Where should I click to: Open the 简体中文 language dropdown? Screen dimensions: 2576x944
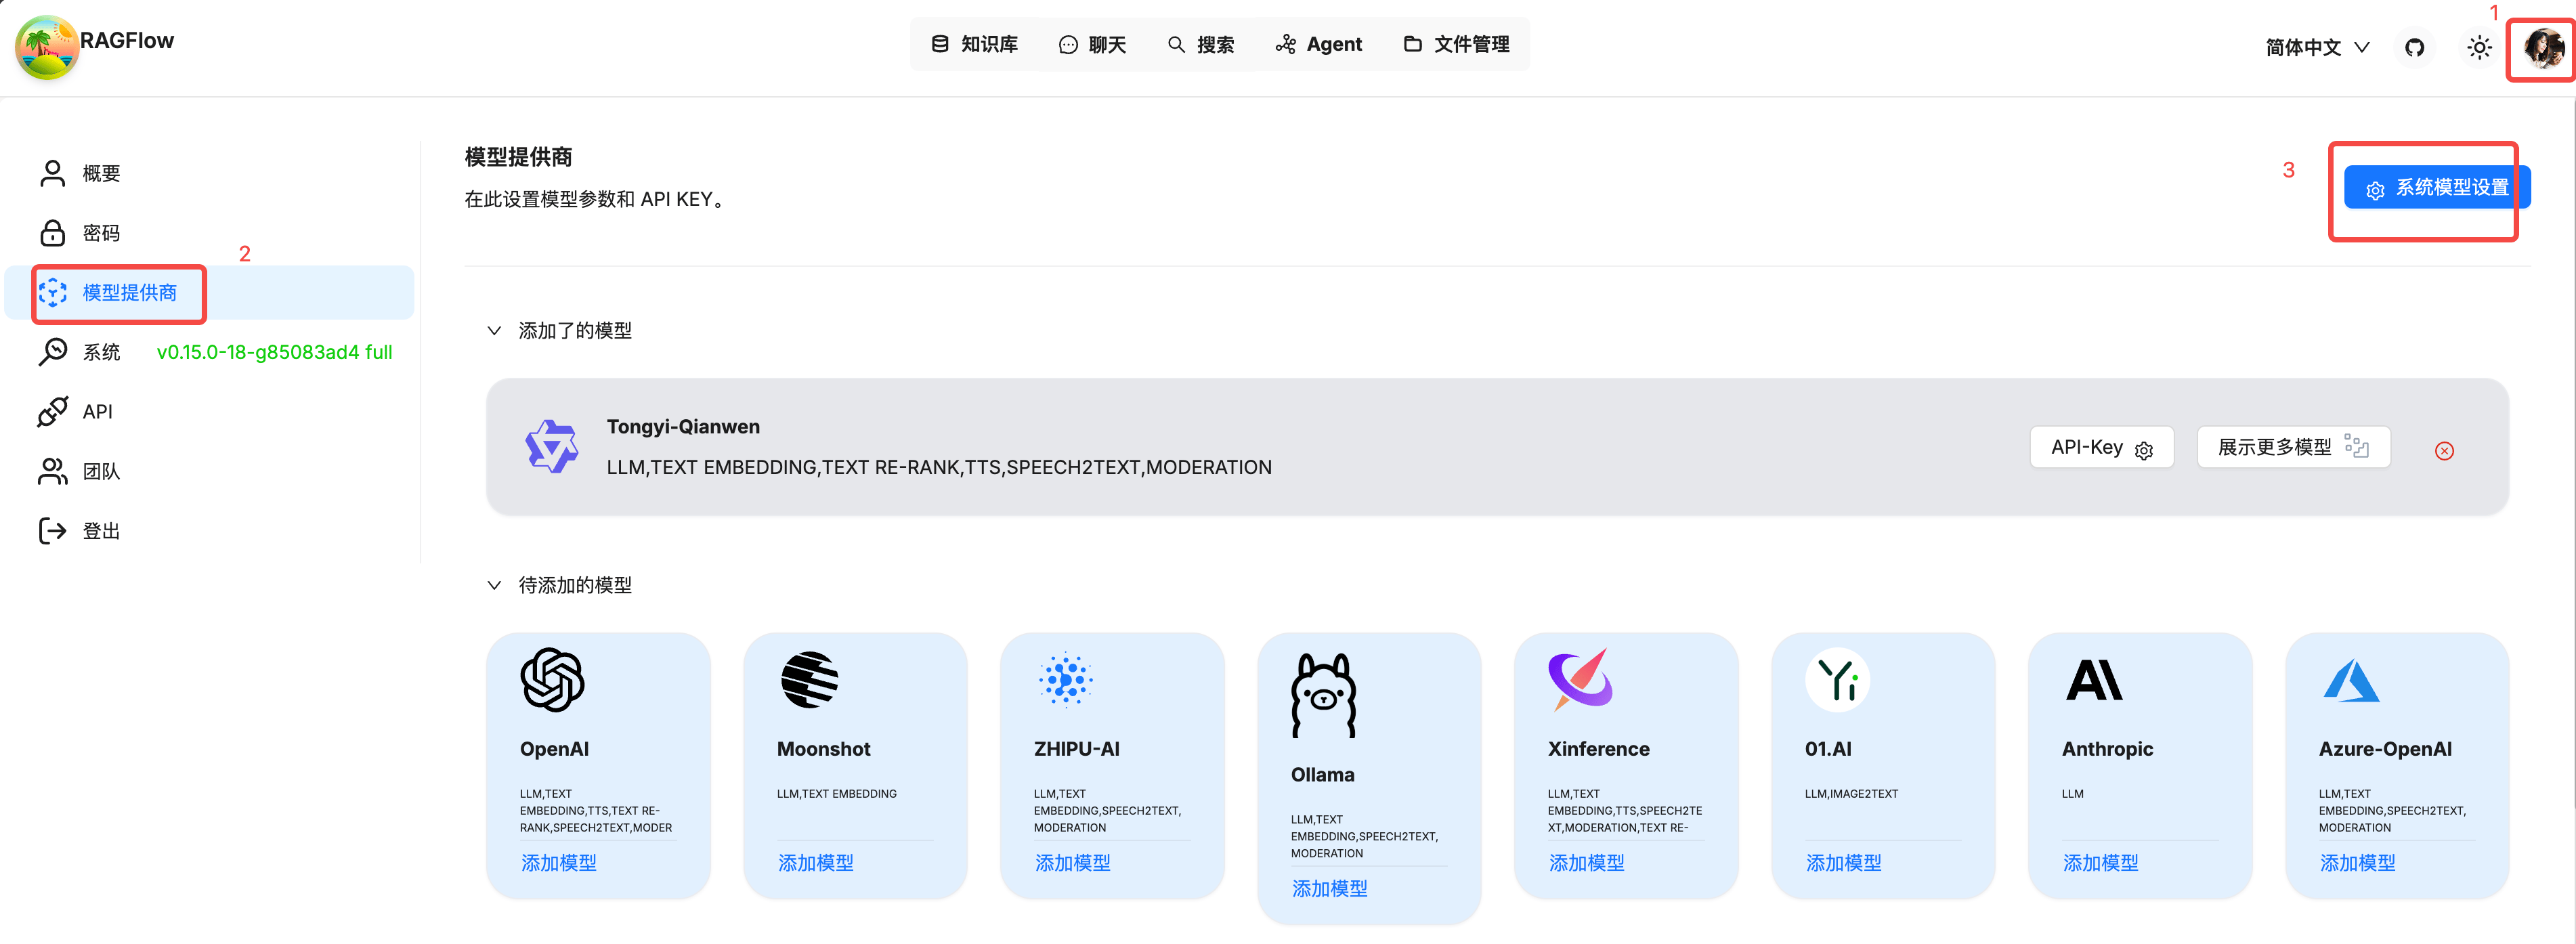(2316, 47)
